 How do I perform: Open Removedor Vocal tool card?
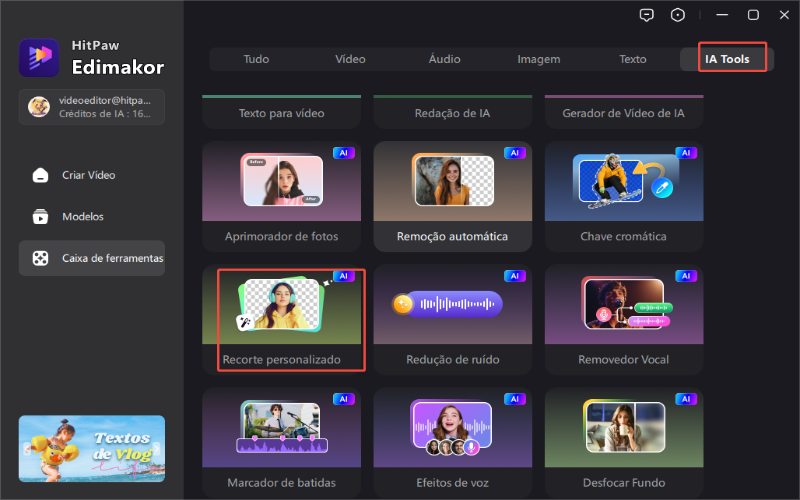pos(624,319)
